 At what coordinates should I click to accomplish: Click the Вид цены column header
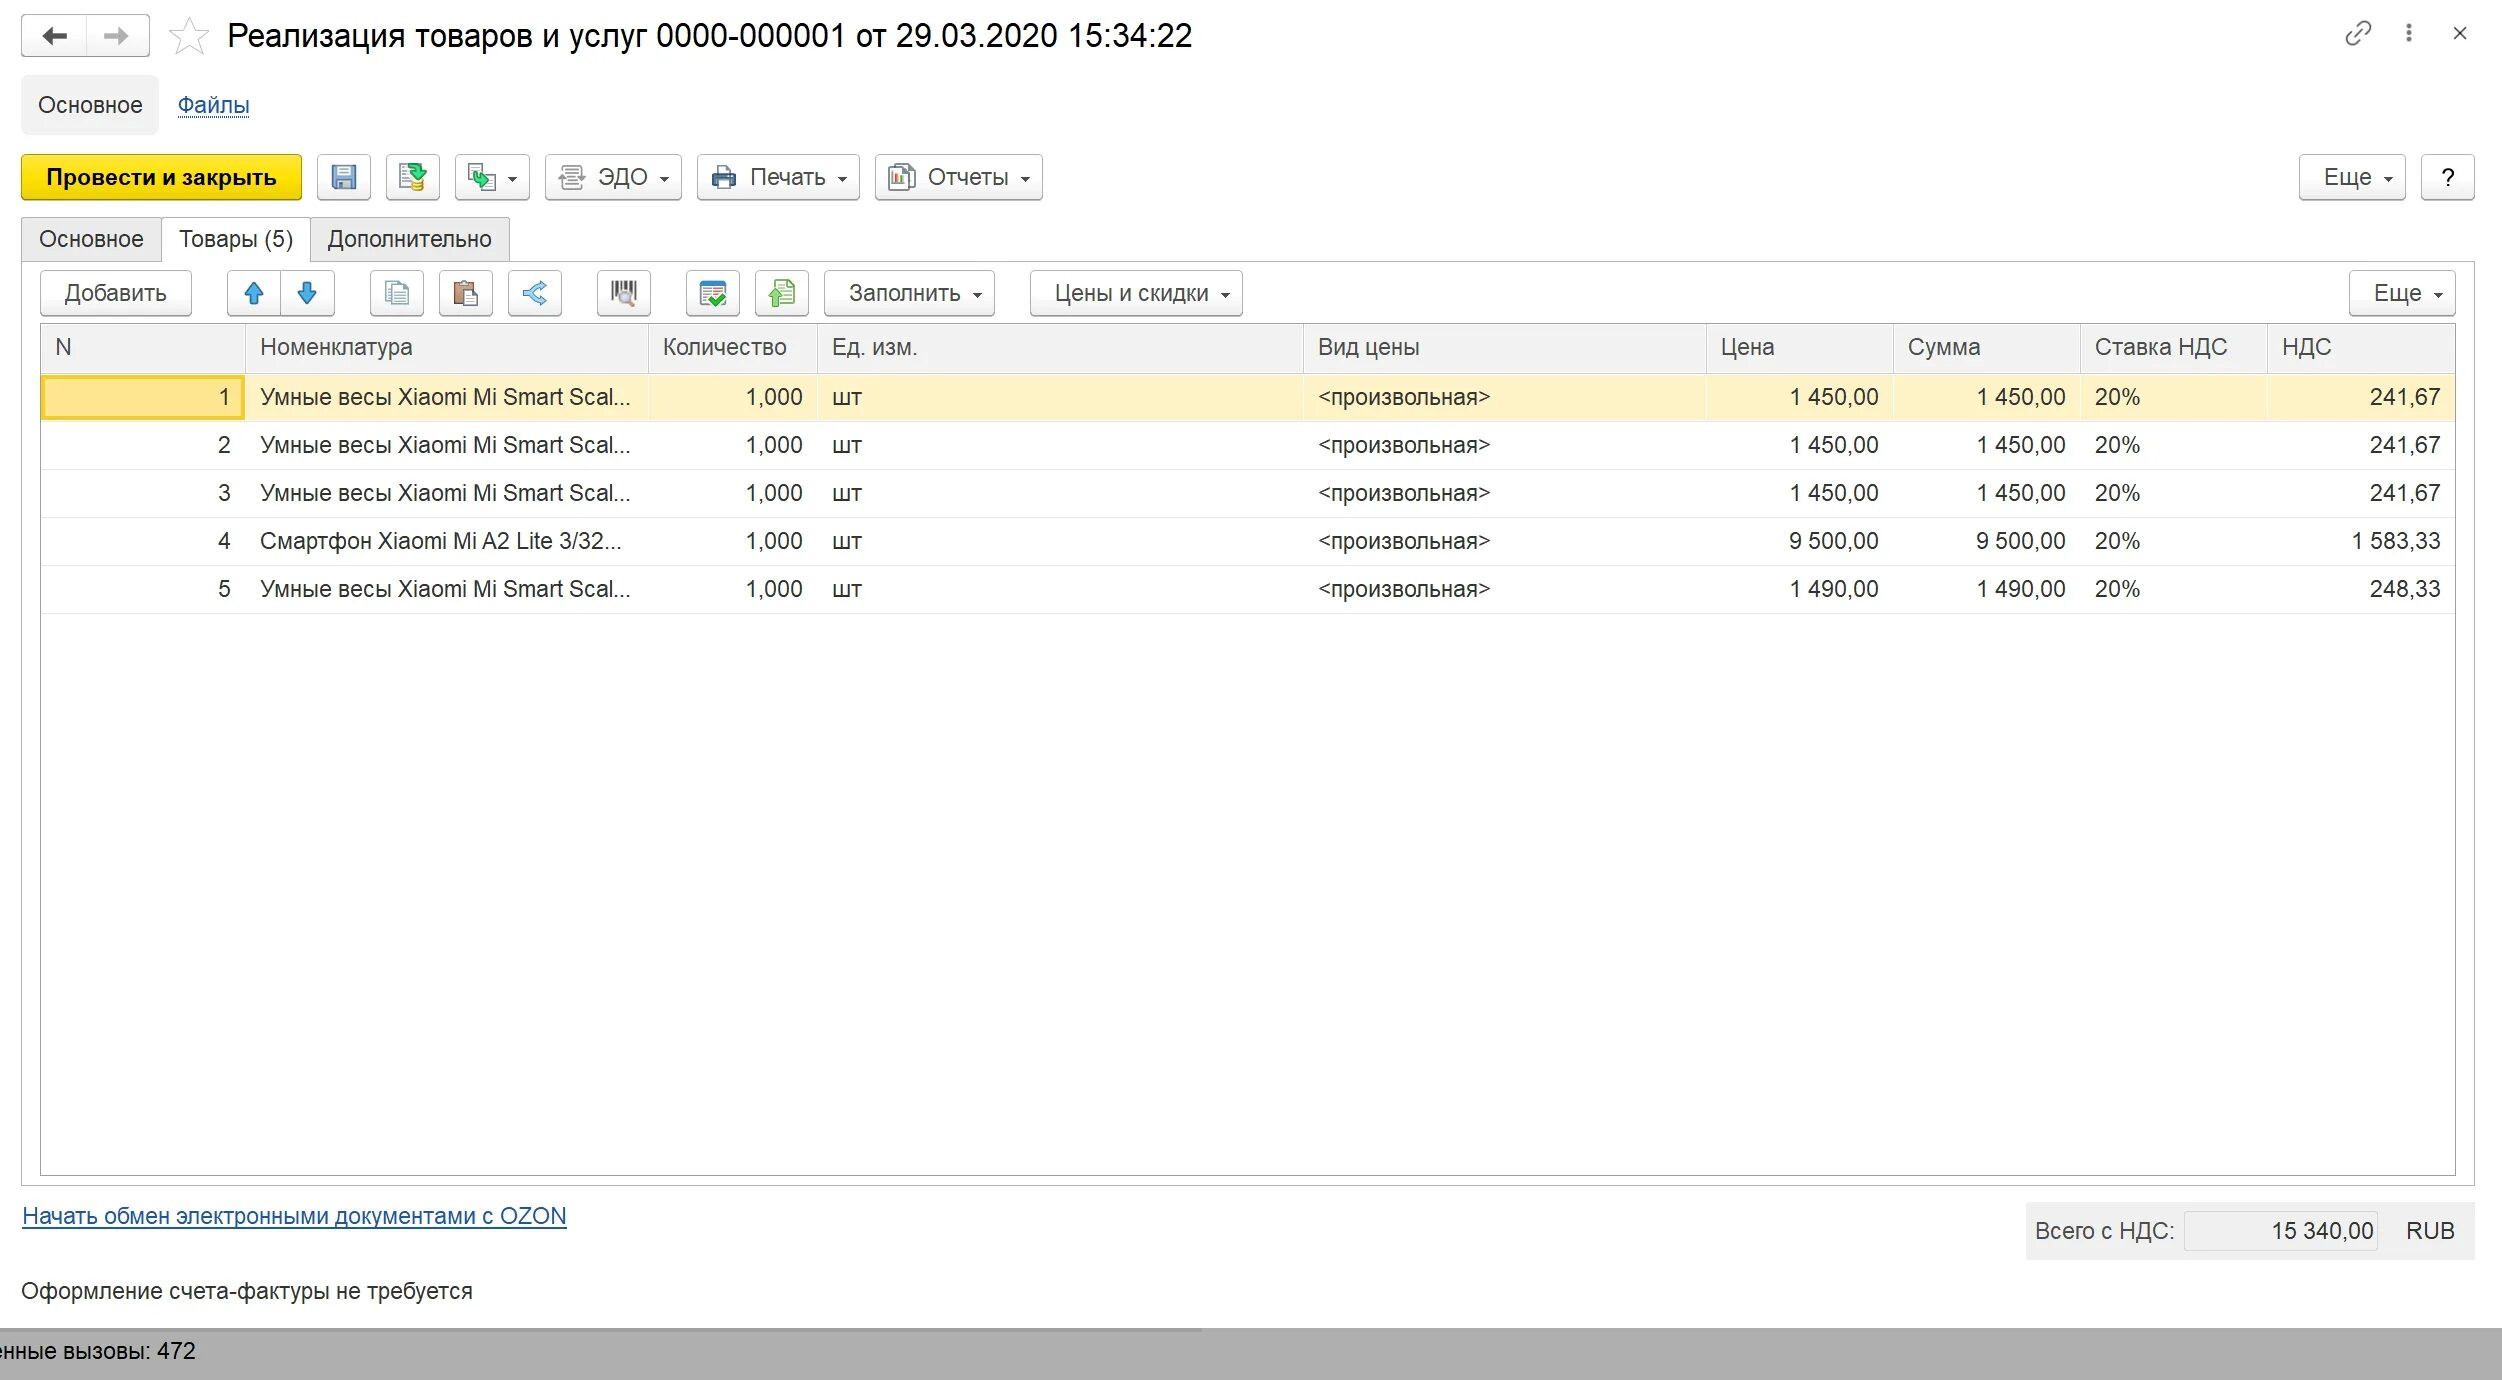1504,348
